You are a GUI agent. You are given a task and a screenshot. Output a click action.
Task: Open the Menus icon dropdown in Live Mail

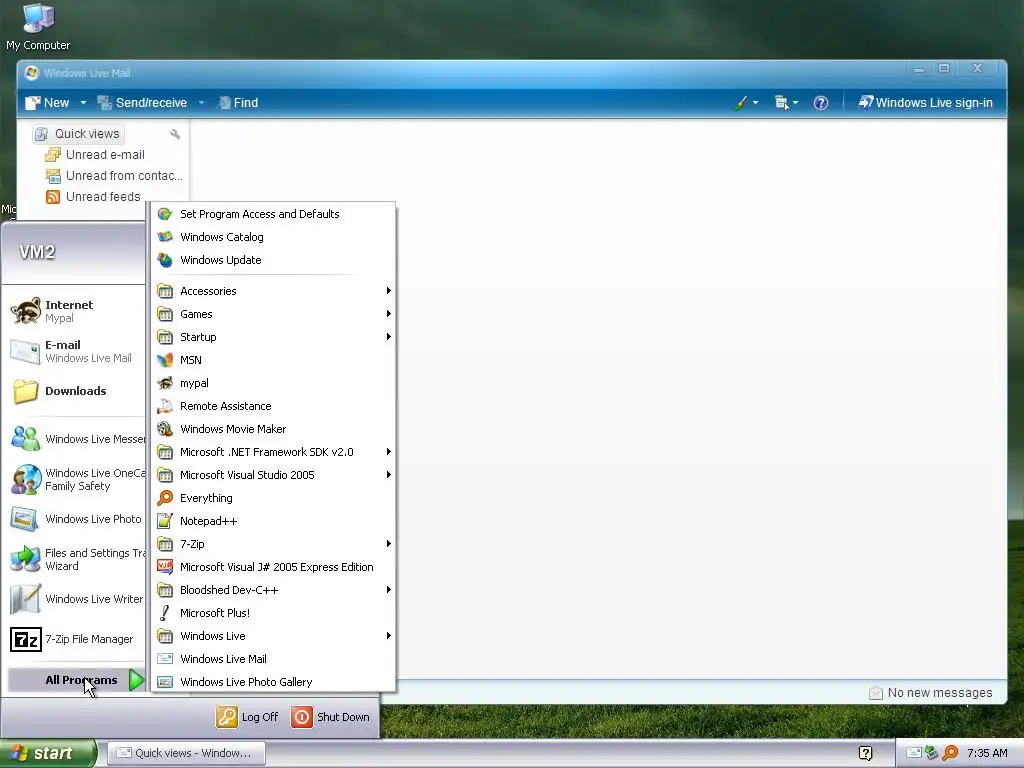tap(786, 103)
